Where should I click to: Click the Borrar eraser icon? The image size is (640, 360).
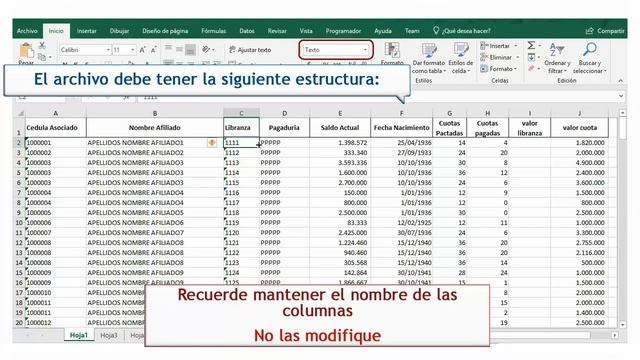(x=531, y=69)
